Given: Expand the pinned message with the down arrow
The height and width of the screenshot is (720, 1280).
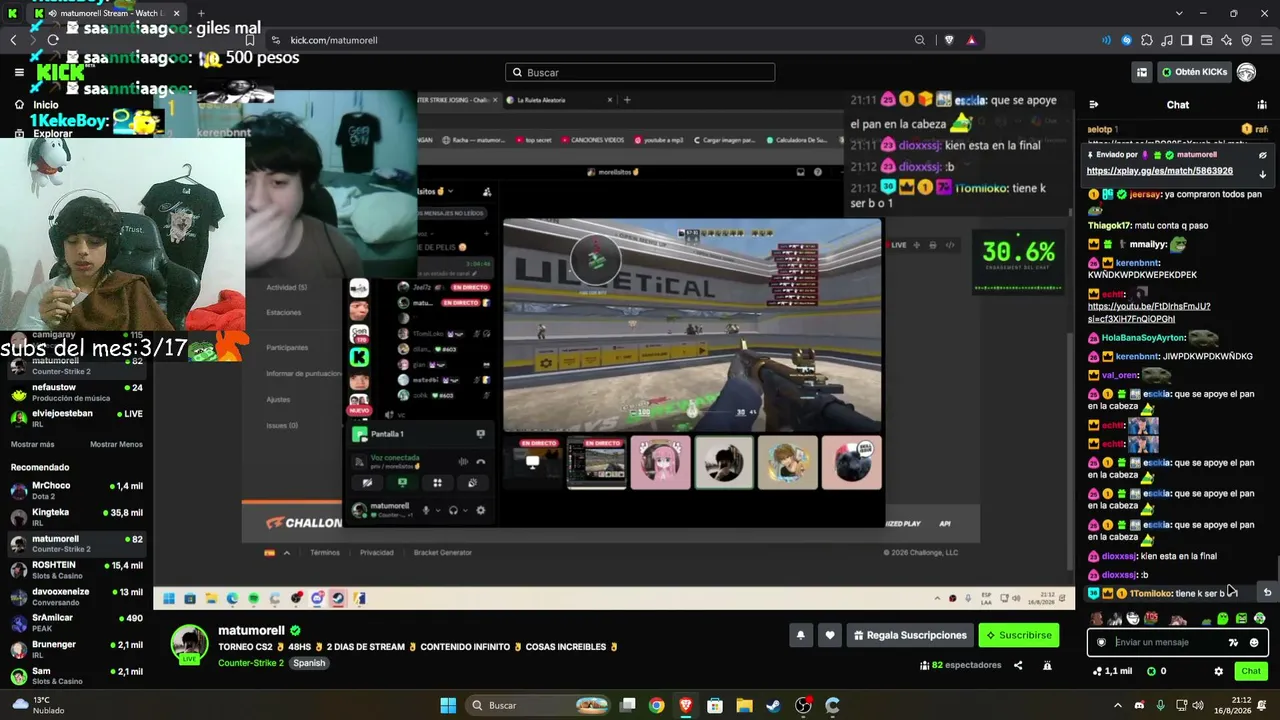Looking at the screenshot, I should click(x=1262, y=174).
